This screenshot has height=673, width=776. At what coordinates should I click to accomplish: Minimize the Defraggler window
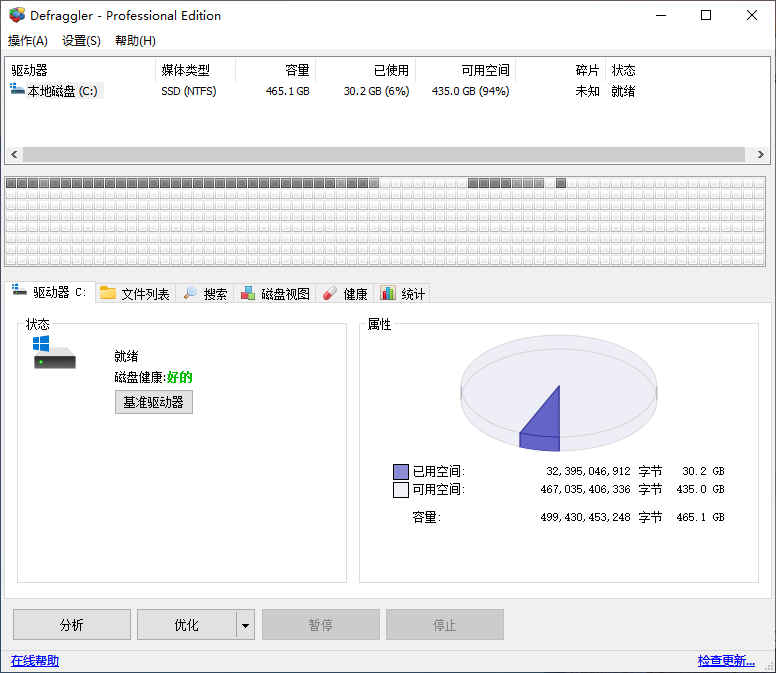click(661, 15)
